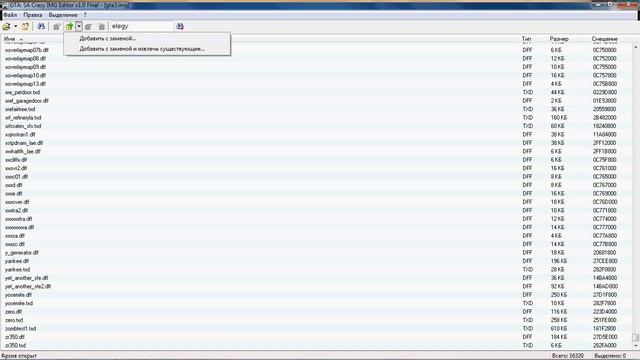Viewport: 640px width, 360px height.
Task: Open the dropdown arrow beside open archive icon
Action: pos(16,27)
